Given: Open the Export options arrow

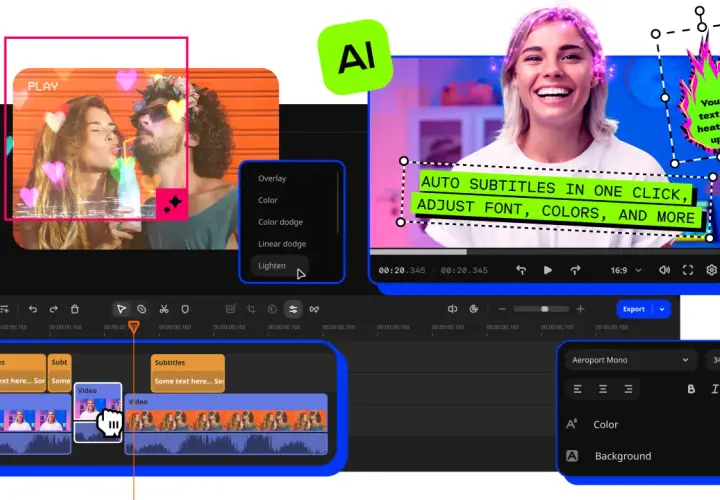Looking at the screenshot, I should (x=662, y=309).
